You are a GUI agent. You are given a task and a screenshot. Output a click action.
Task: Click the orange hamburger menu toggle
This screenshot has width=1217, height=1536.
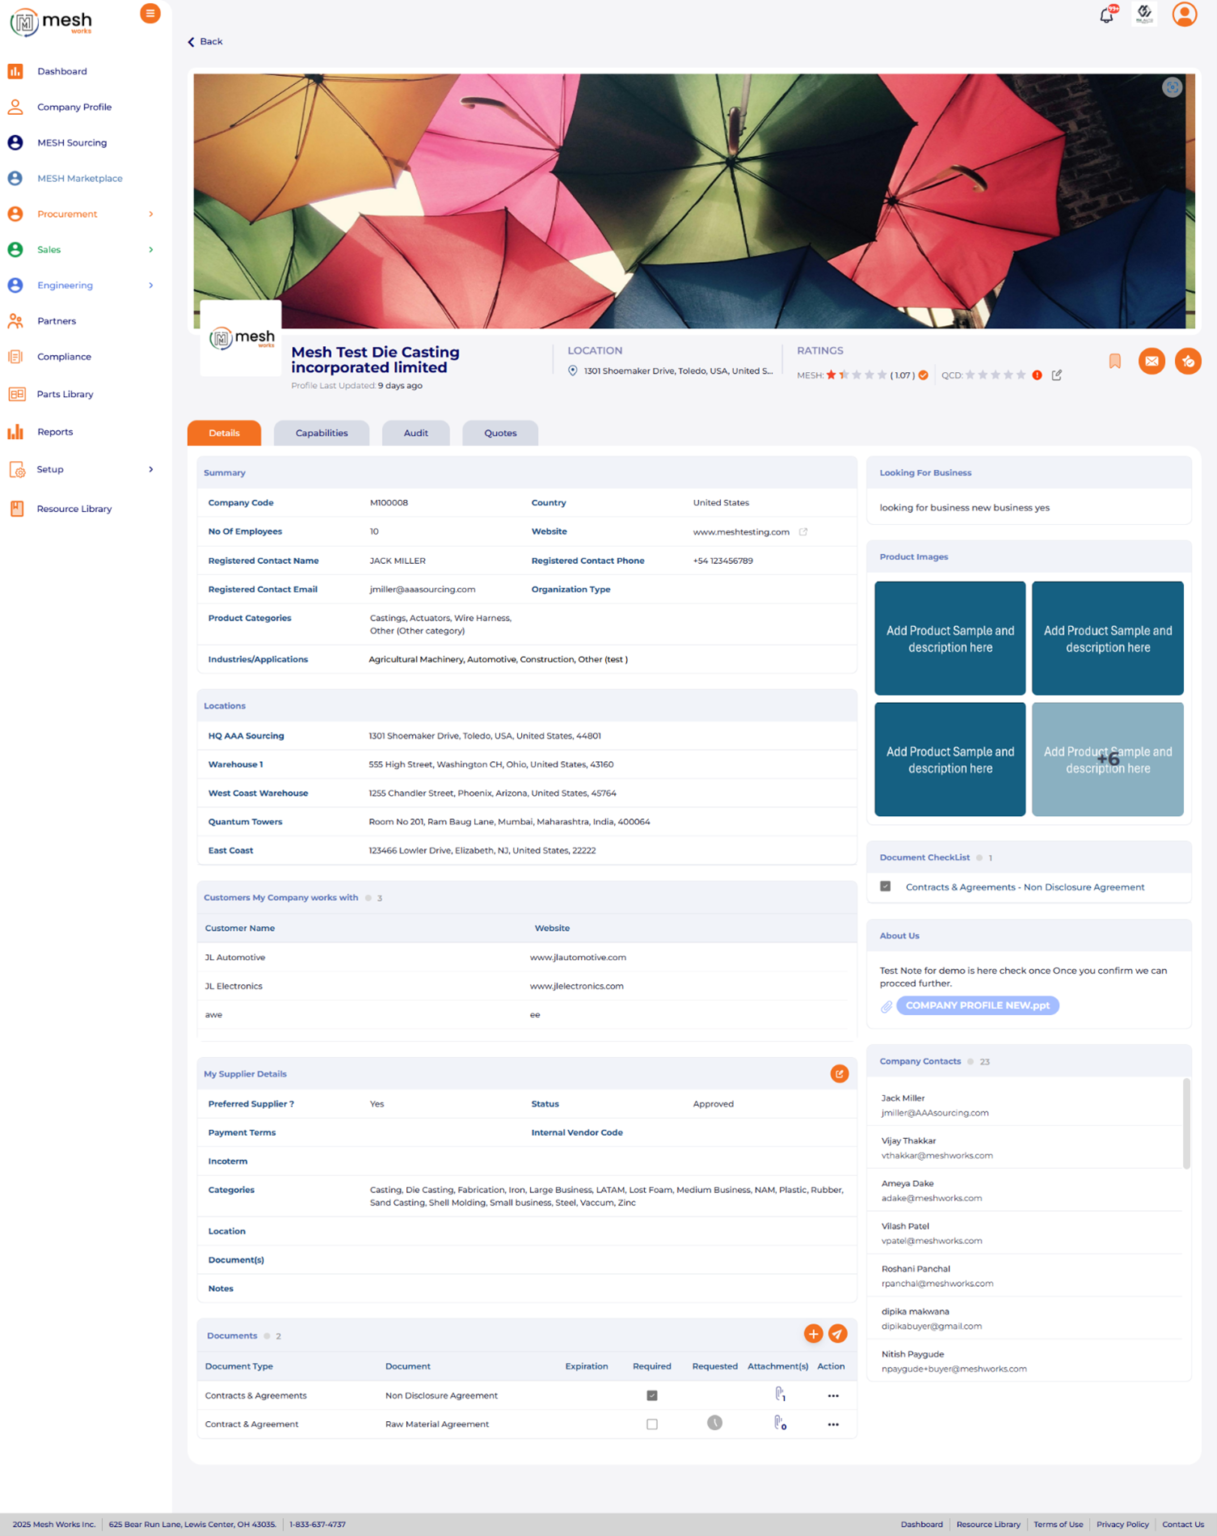pyautogui.click(x=150, y=13)
